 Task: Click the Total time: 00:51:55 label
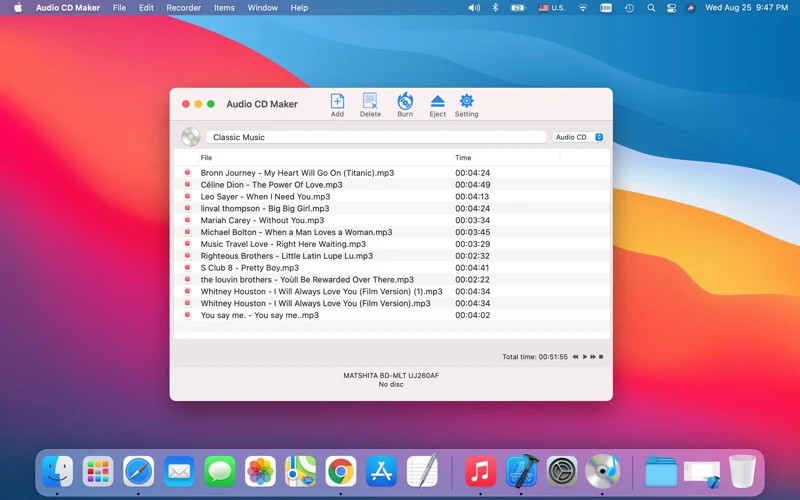coord(535,357)
